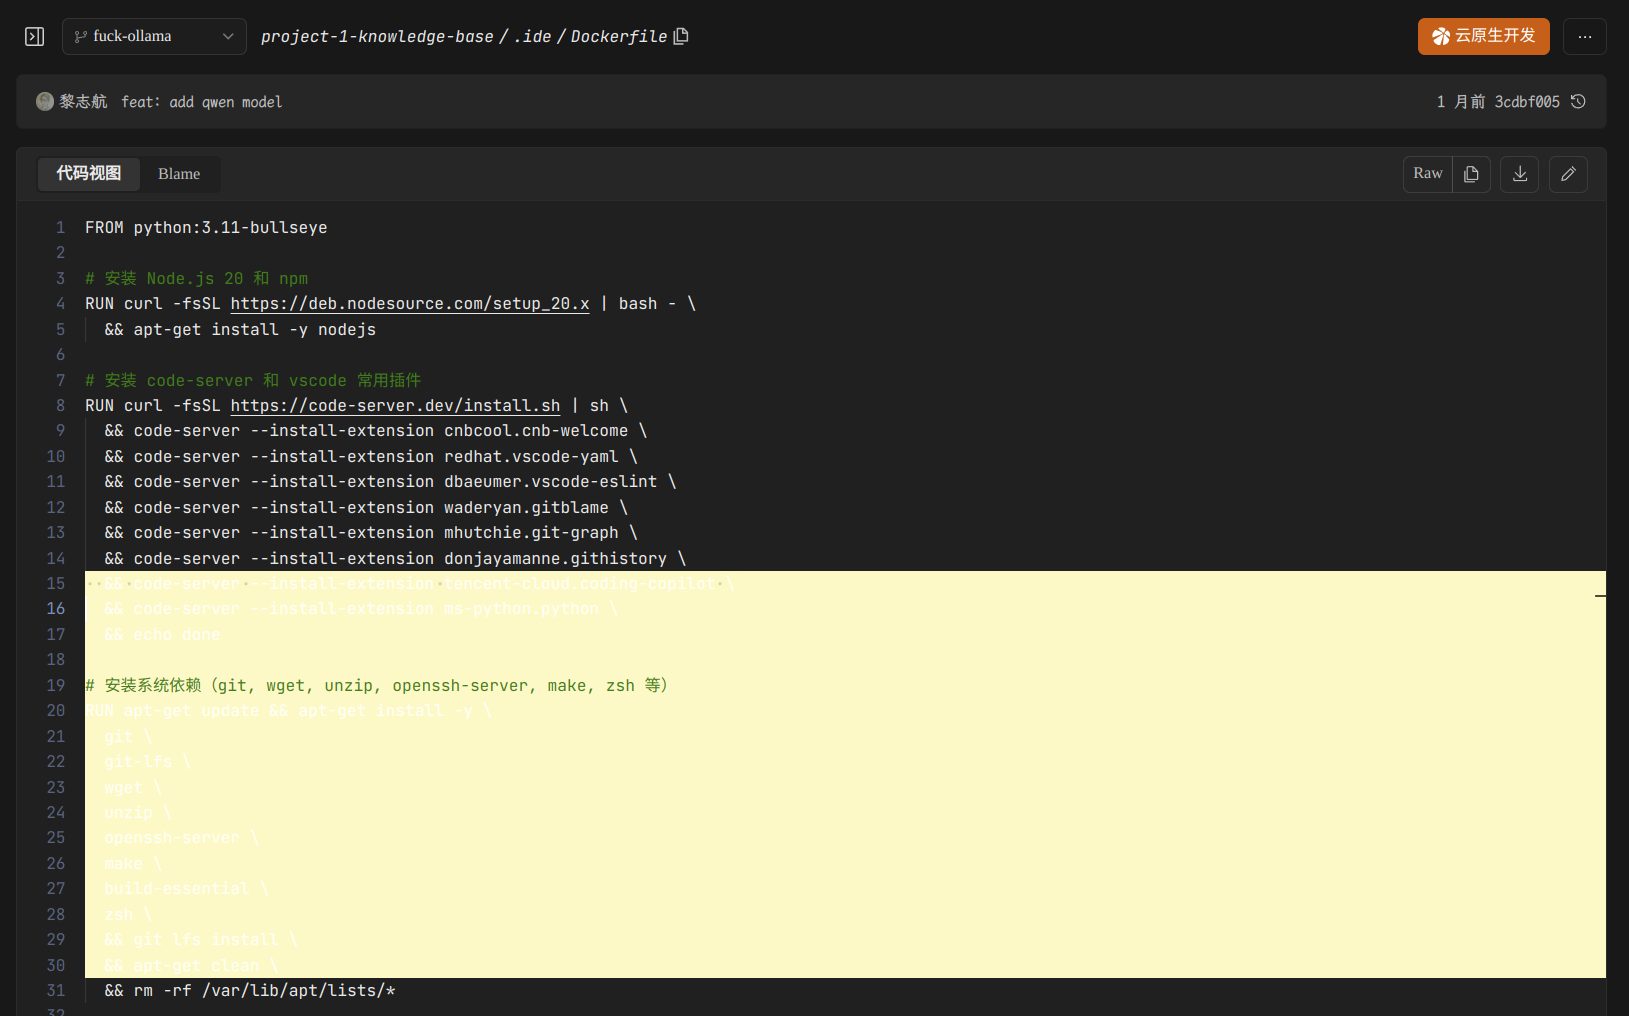Go to the .ide folder breadcrumb
1629x1016 pixels.
pos(532,37)
